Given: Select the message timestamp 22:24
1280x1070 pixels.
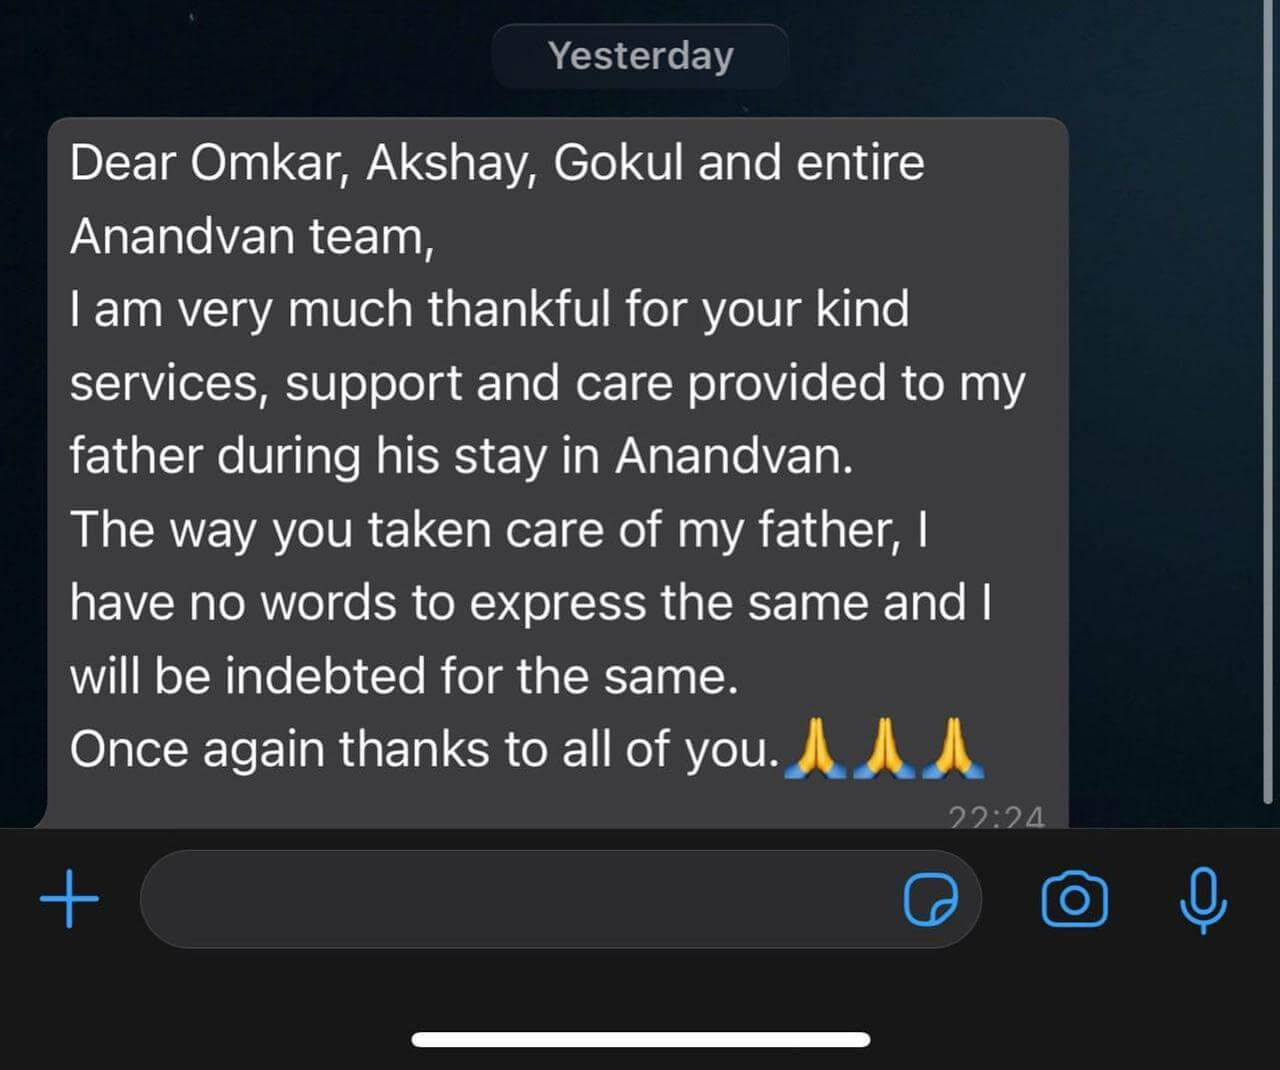Looking at the screenshot, I should [996, 817].
